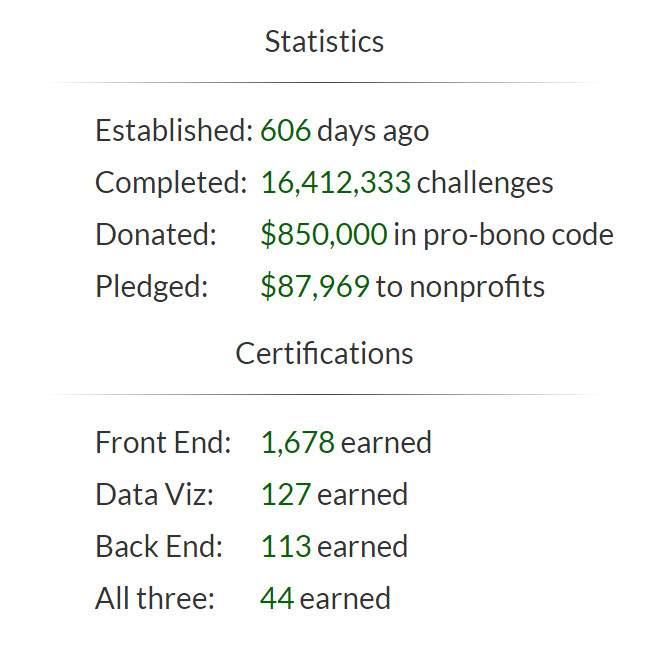The height and width of the screenshot is (646, 668).
Task: Click the word challenges
Action: pyautogui.click(x=485, y=183)
